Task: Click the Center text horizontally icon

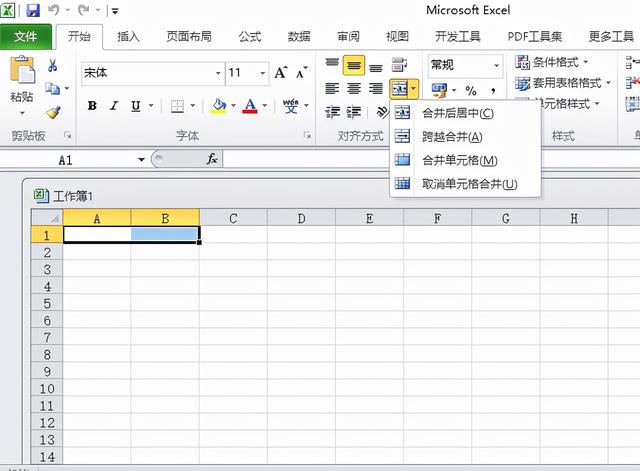Action: click(x=354, y=88)
